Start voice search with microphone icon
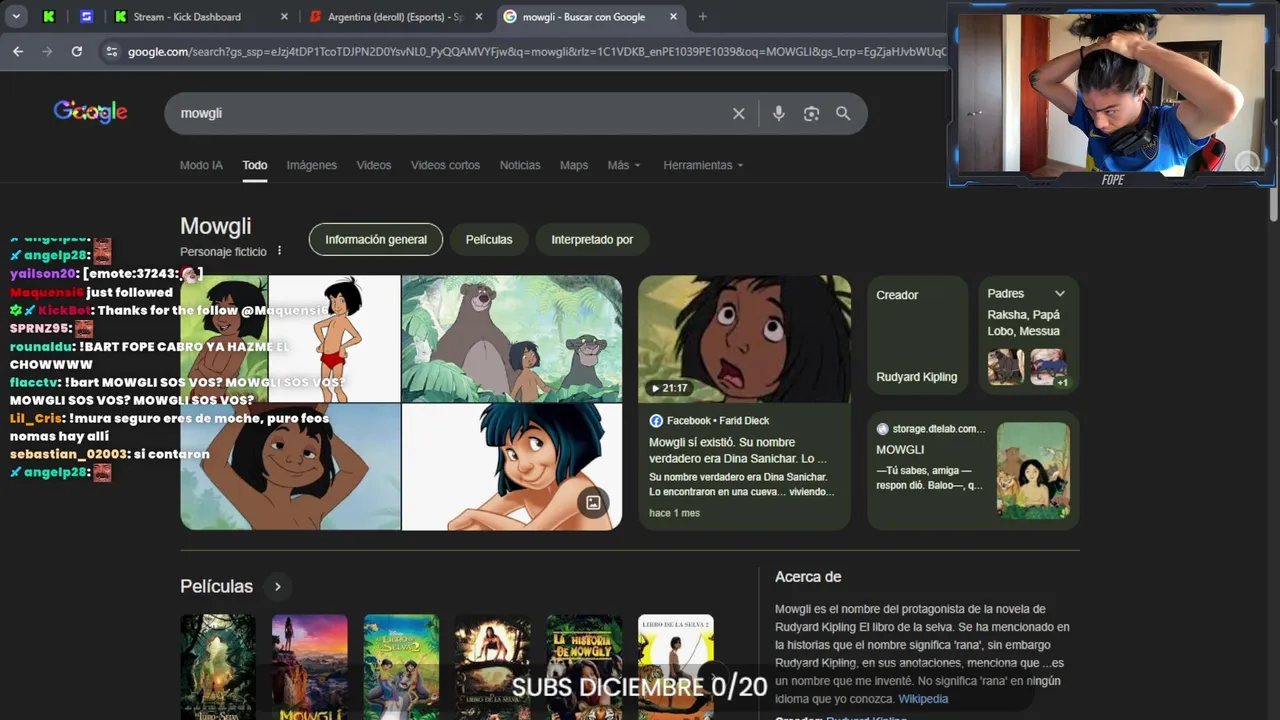This screenshot has height=720, width=1280. 779,114
